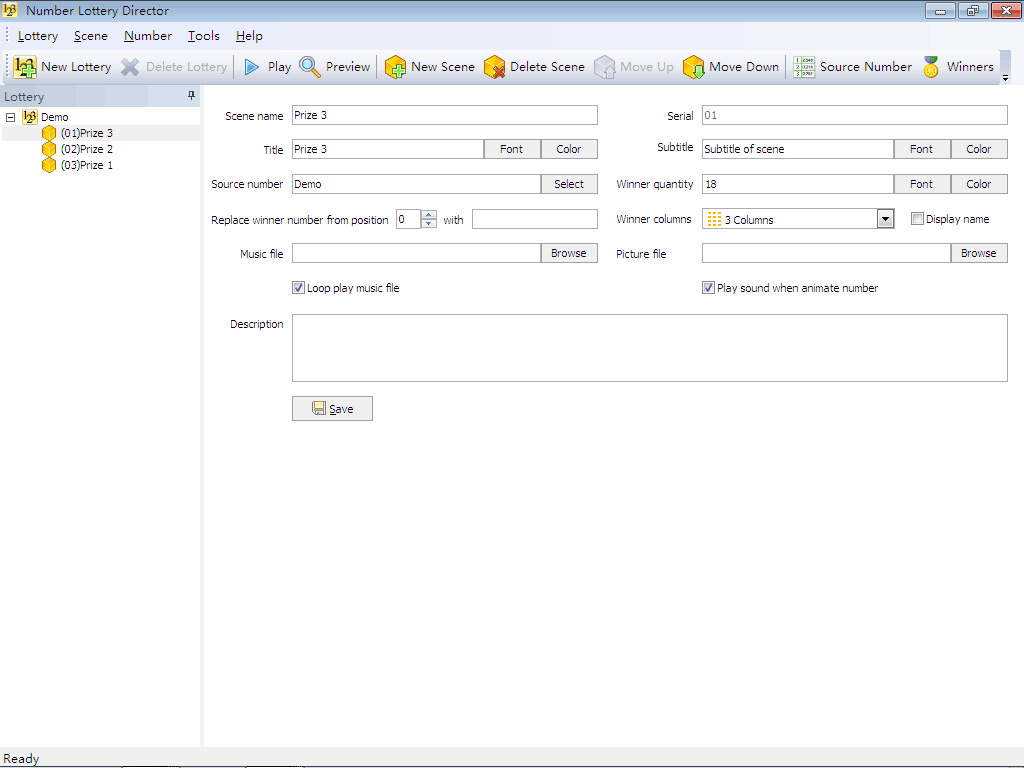
Task: Open the Winner columns dropdown arrow
Action: [885, 219]
